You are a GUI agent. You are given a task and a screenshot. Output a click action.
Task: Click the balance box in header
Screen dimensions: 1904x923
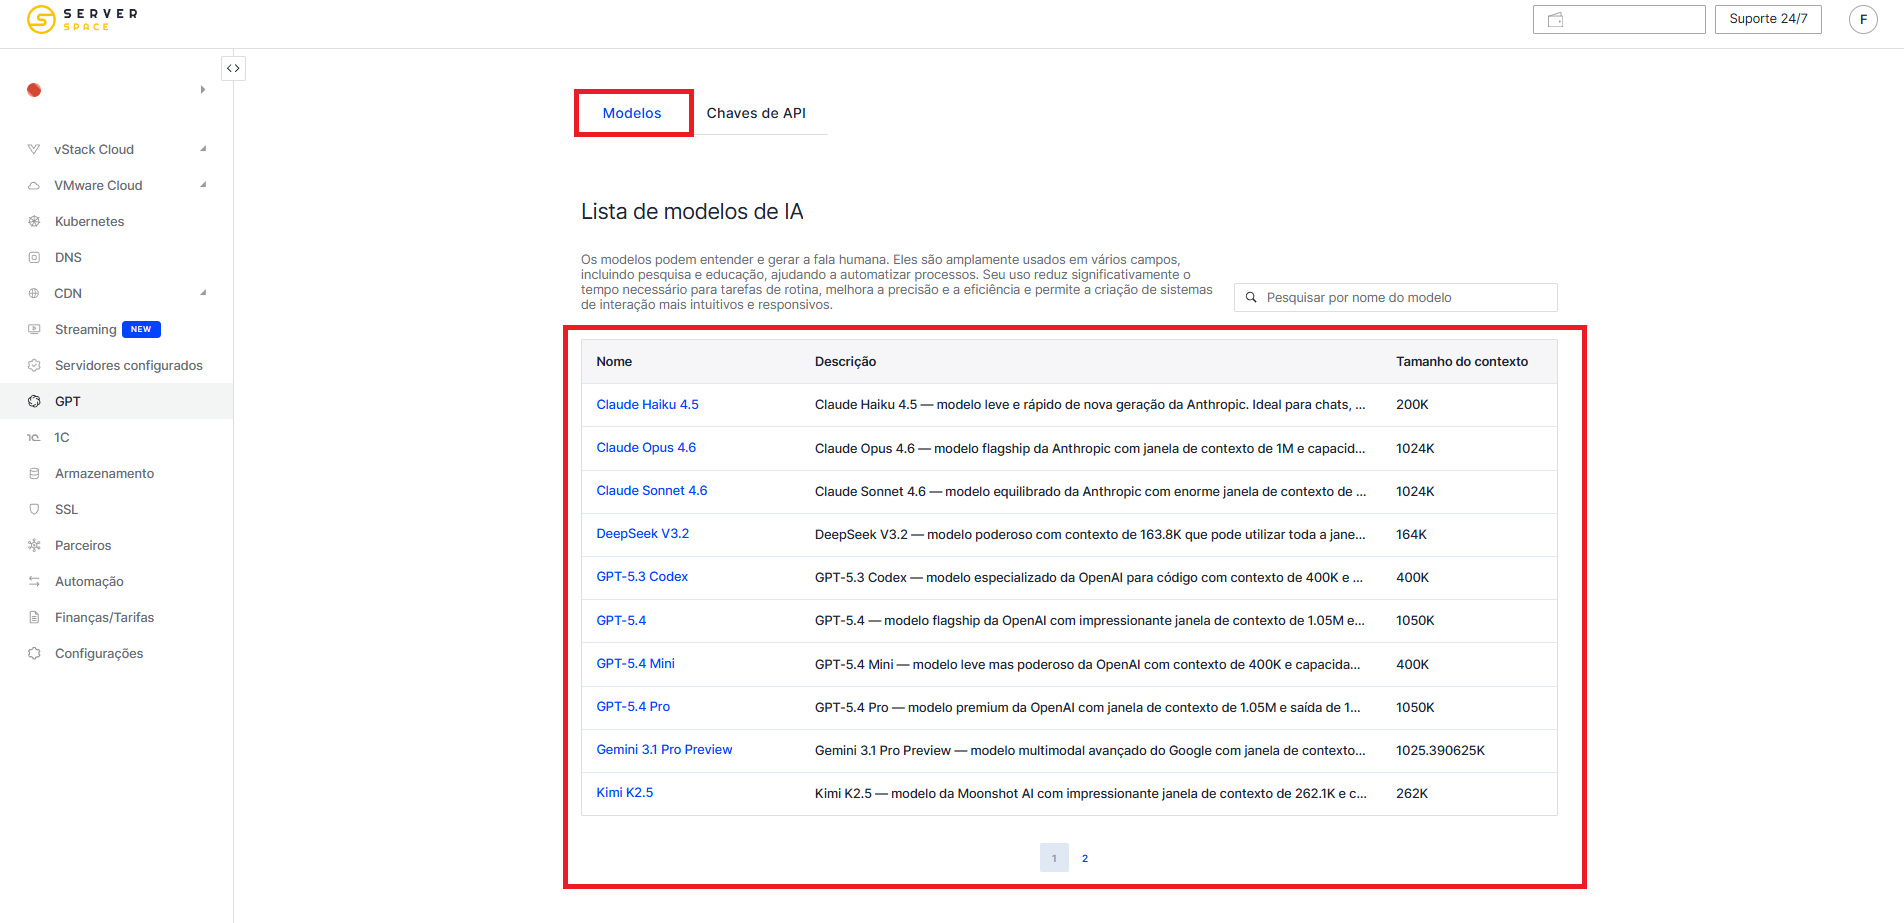click(x=1619, y=19)
